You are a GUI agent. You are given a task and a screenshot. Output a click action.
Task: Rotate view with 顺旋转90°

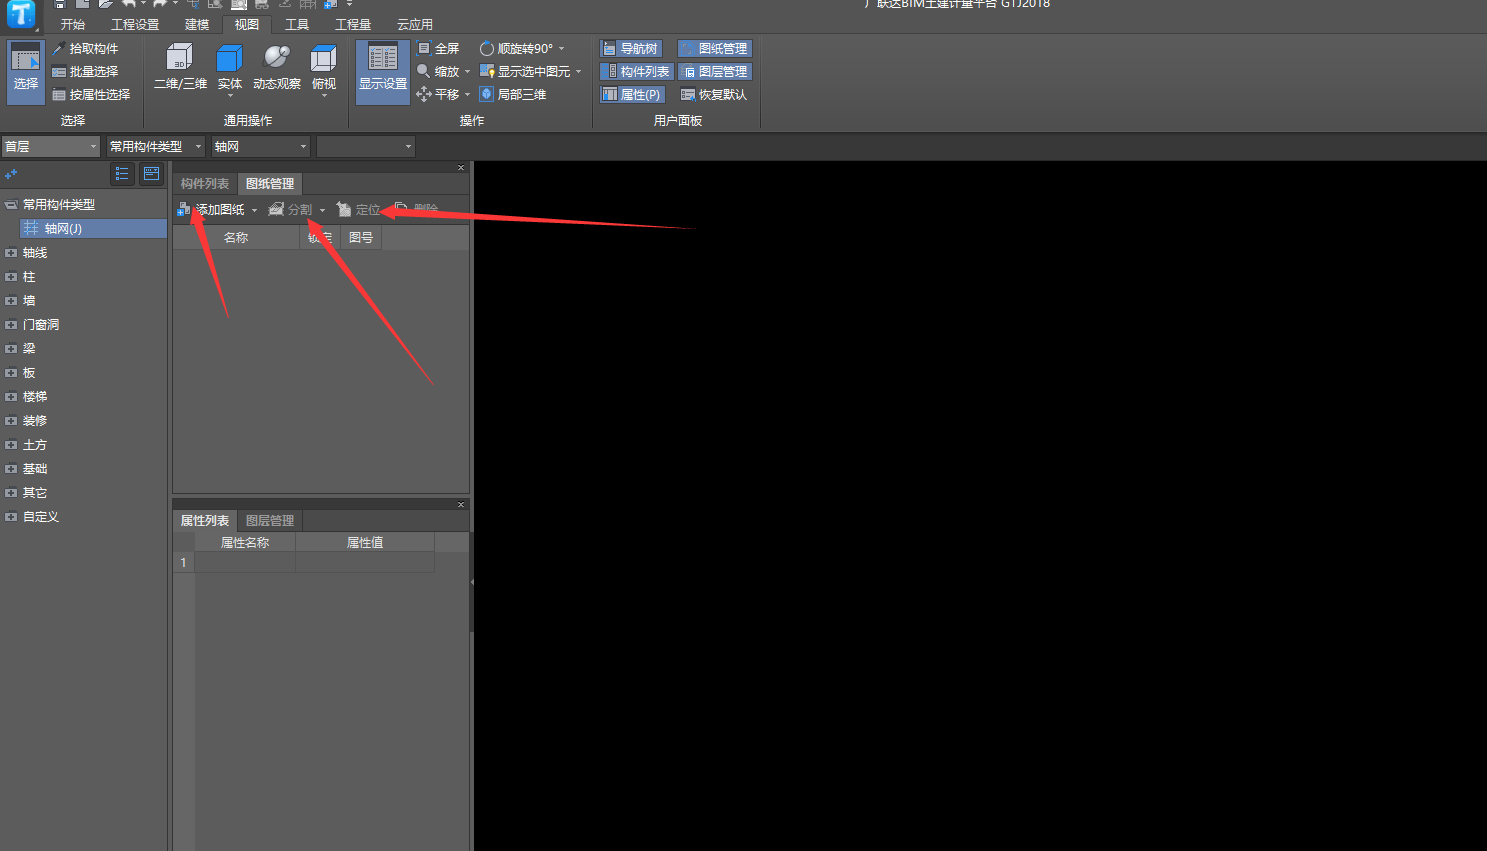[x=517, y=48]
